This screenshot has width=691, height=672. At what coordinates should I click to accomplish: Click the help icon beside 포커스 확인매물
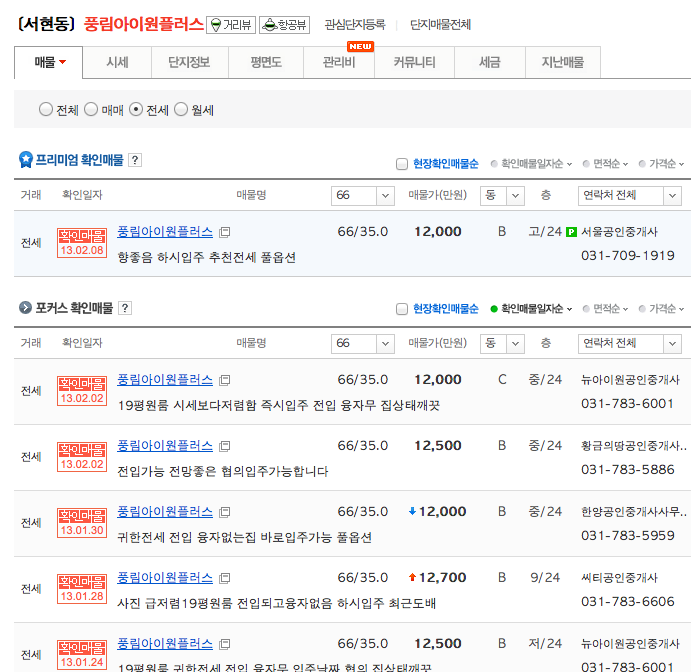pos(125,308)
